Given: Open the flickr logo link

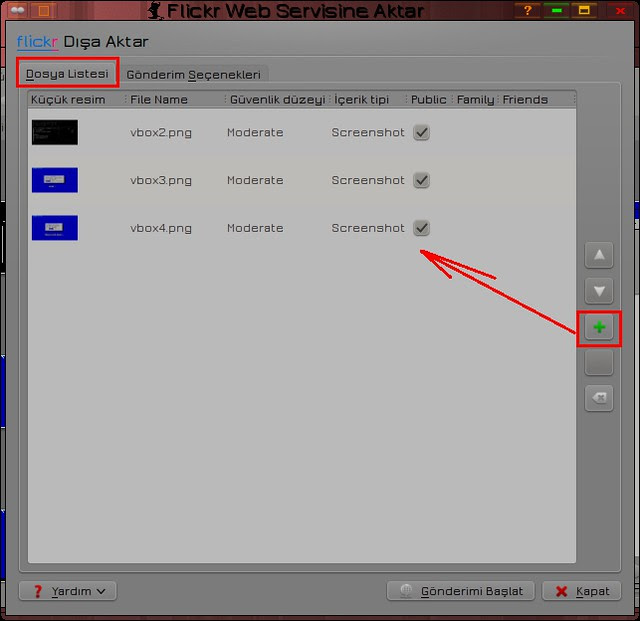Looking at the screenshot, I should [x=37, y=42].
